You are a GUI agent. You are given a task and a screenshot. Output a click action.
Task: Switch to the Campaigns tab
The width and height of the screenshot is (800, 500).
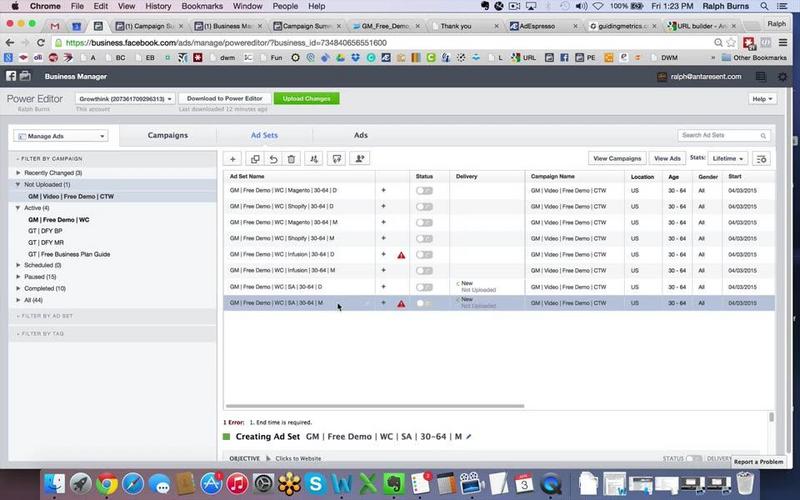click(168, 135)
